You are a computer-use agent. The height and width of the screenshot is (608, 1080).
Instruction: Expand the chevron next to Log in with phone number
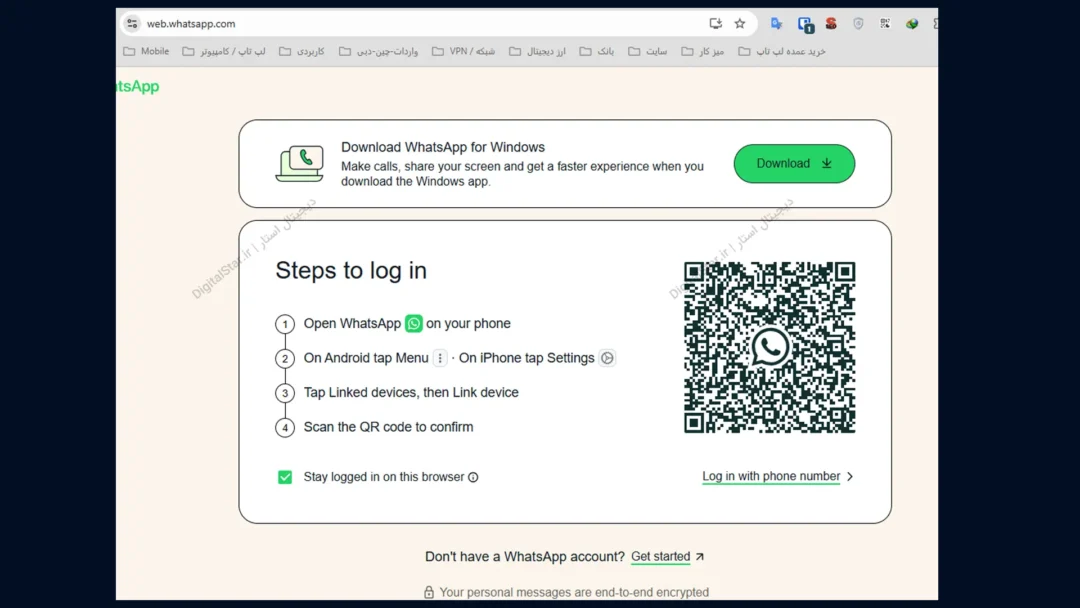(x=850, y=477)
